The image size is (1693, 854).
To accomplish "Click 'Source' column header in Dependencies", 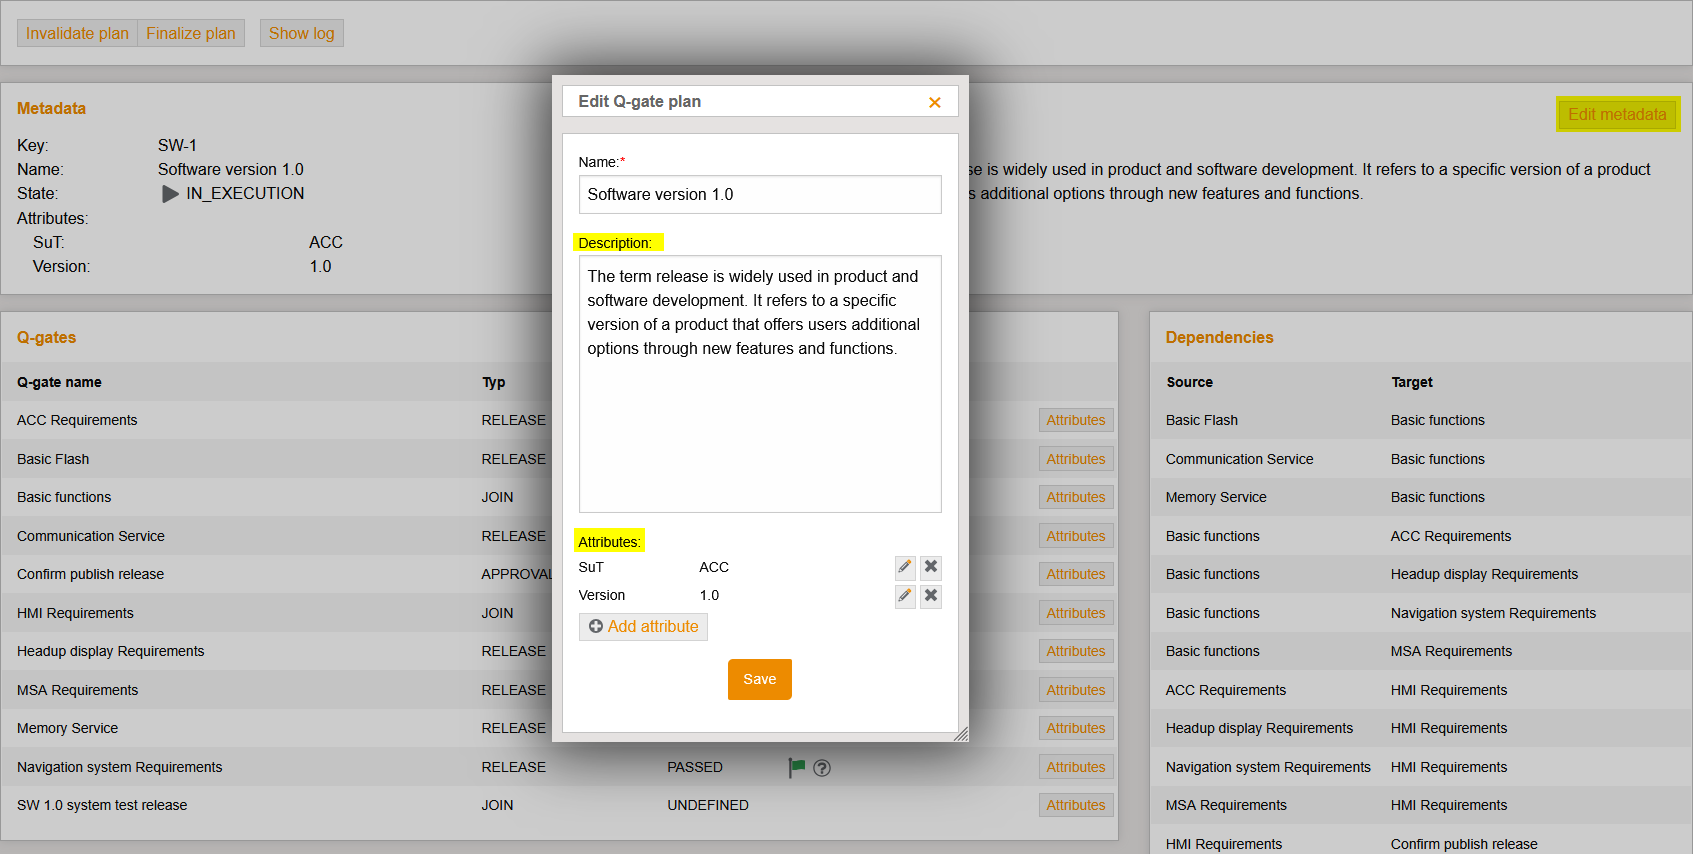I will pyautogui.click(x=1189, y=382).
